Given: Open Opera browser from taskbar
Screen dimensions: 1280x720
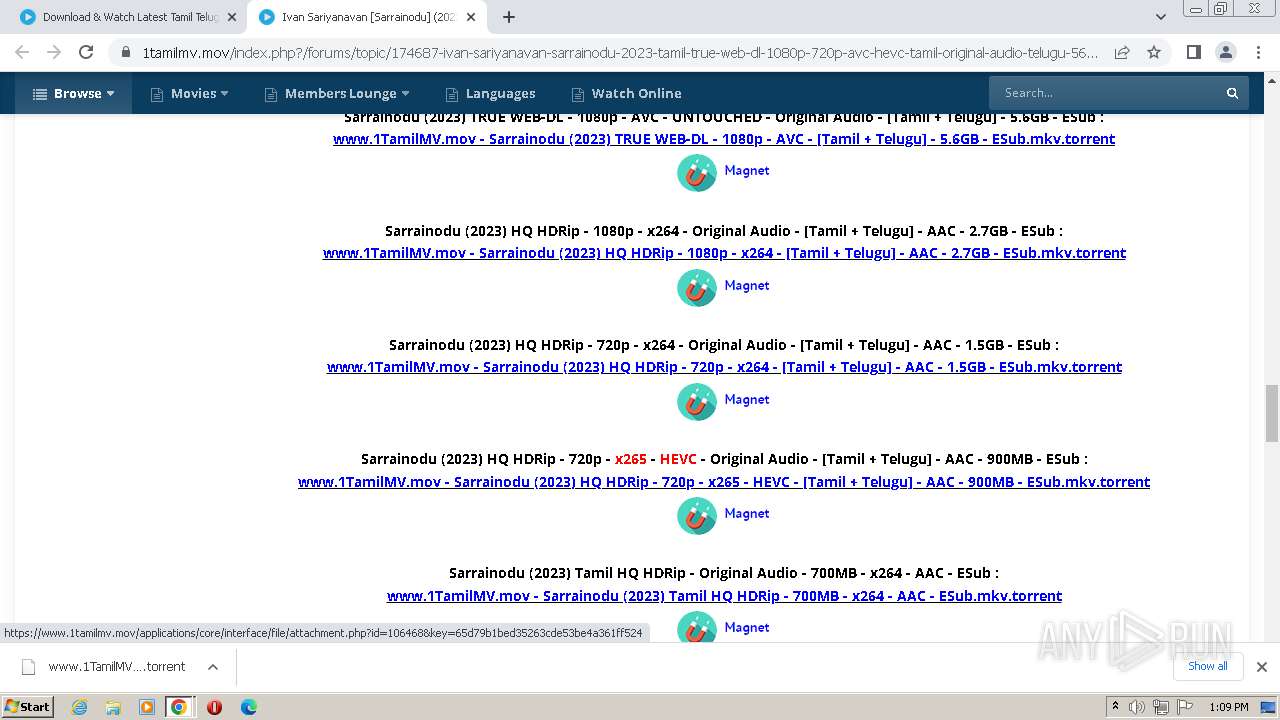Looking at the screenshot, I should [x=214, y=707].
